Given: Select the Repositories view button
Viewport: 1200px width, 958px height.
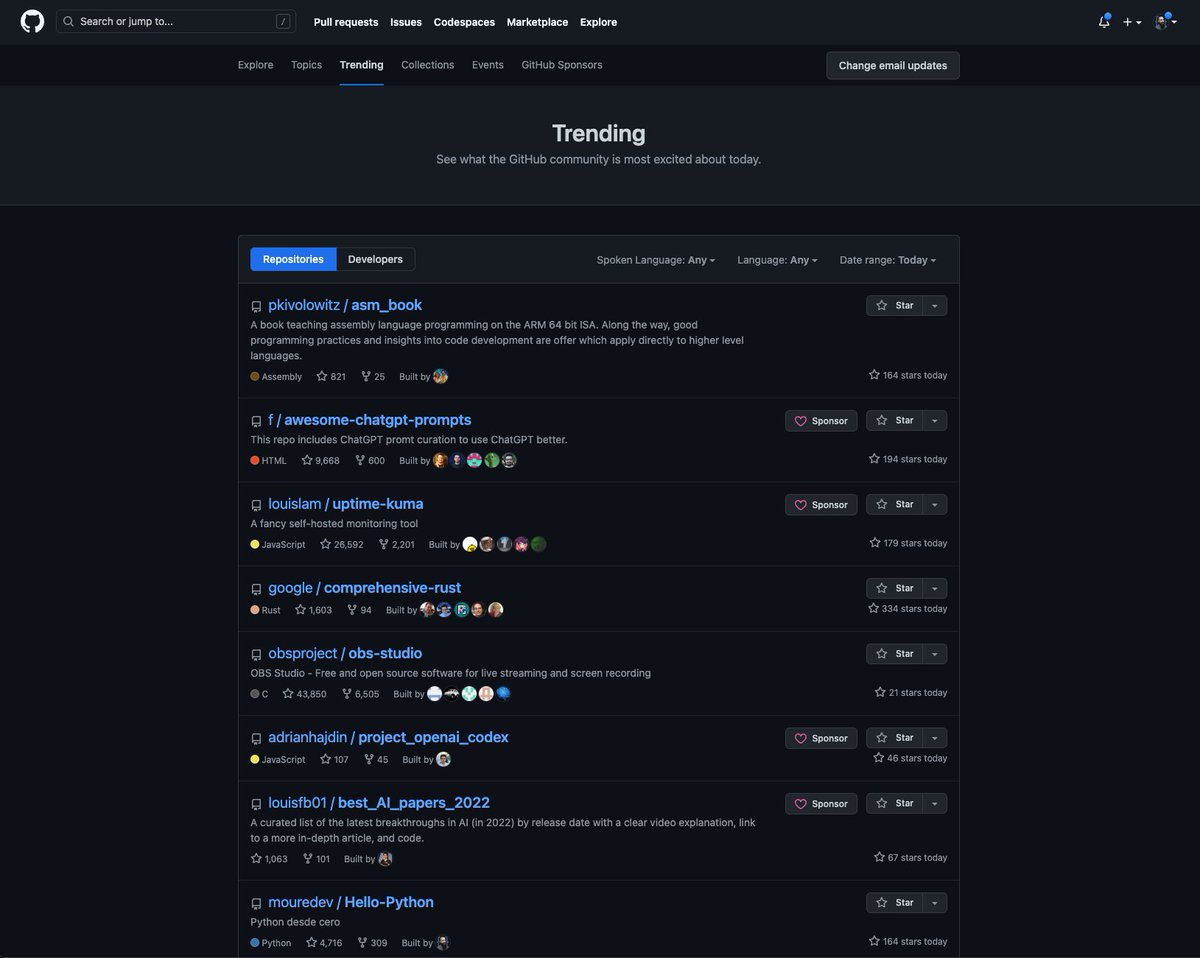Looking at the screenshot, I should [293, 260].
